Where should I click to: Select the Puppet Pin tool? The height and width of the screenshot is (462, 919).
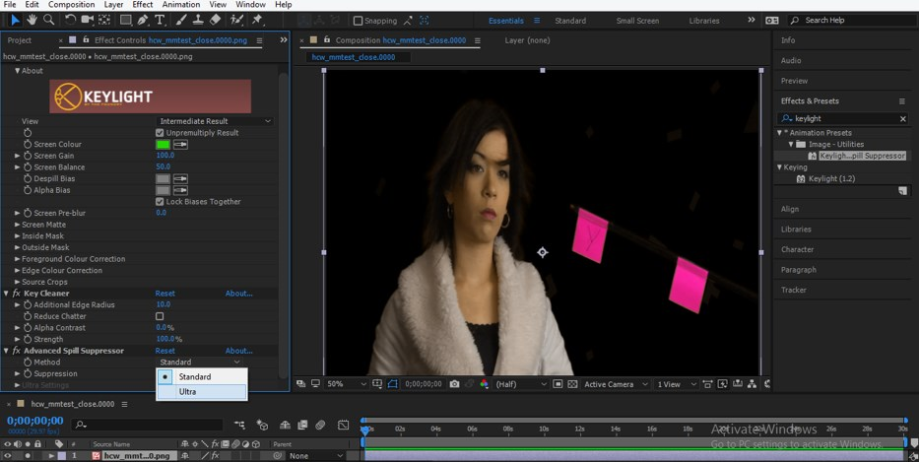click(257, 20)
